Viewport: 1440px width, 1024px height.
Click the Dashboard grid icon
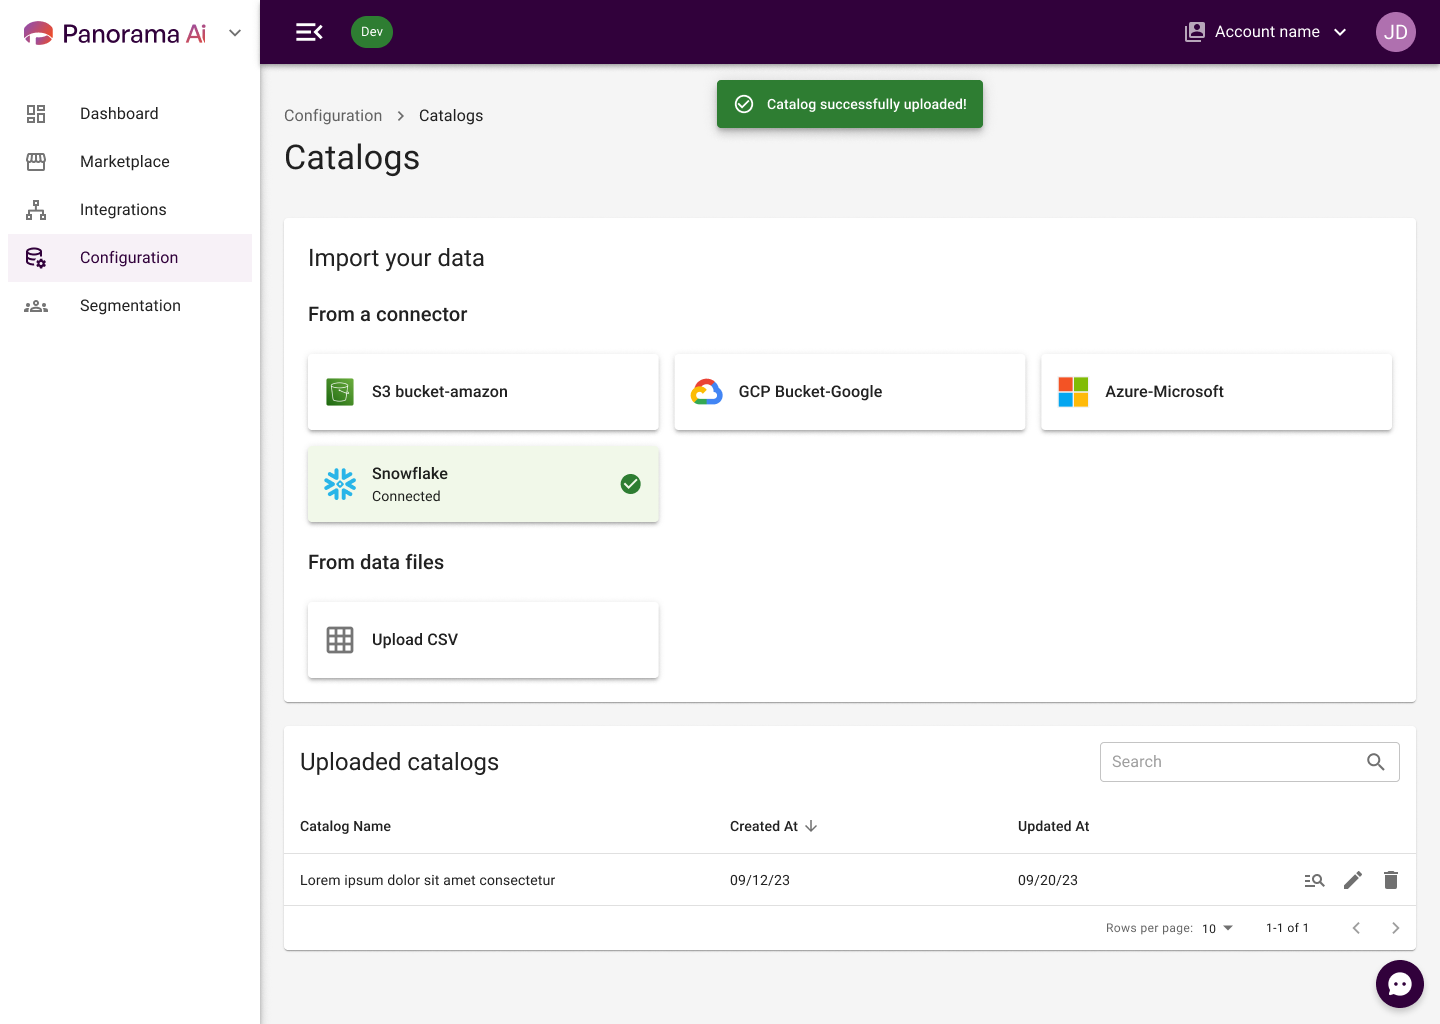(x=36, y=114)
